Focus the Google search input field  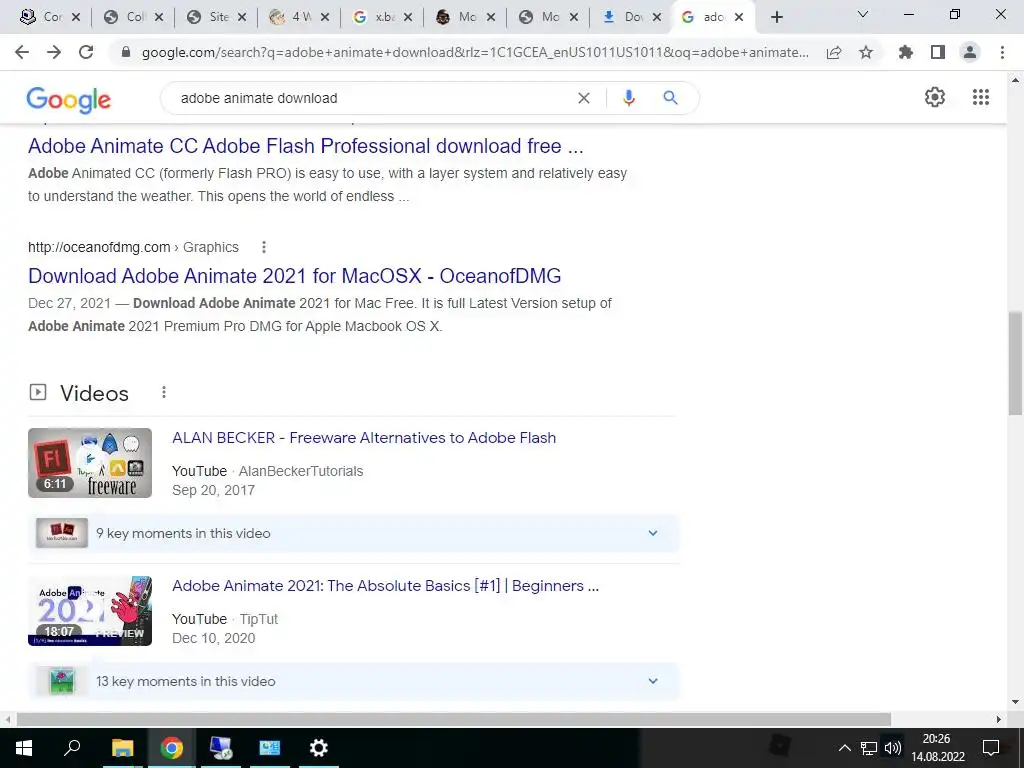pyautogui.click(x=372, y=98)
